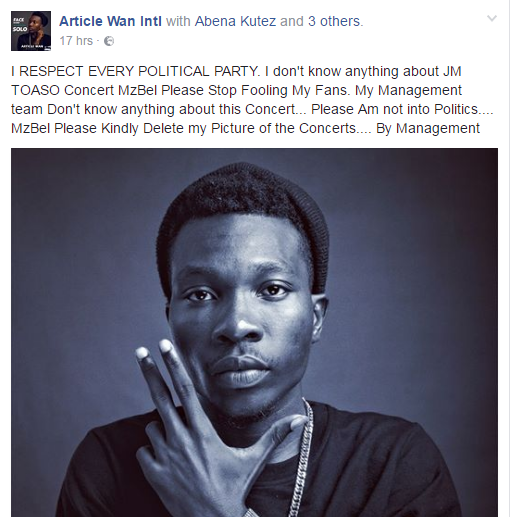Image resolution: width=510 pixels, height=517 pixels.
Task: Click the 'SOLO' label on avatar cover
Action: tap(20, 29)
